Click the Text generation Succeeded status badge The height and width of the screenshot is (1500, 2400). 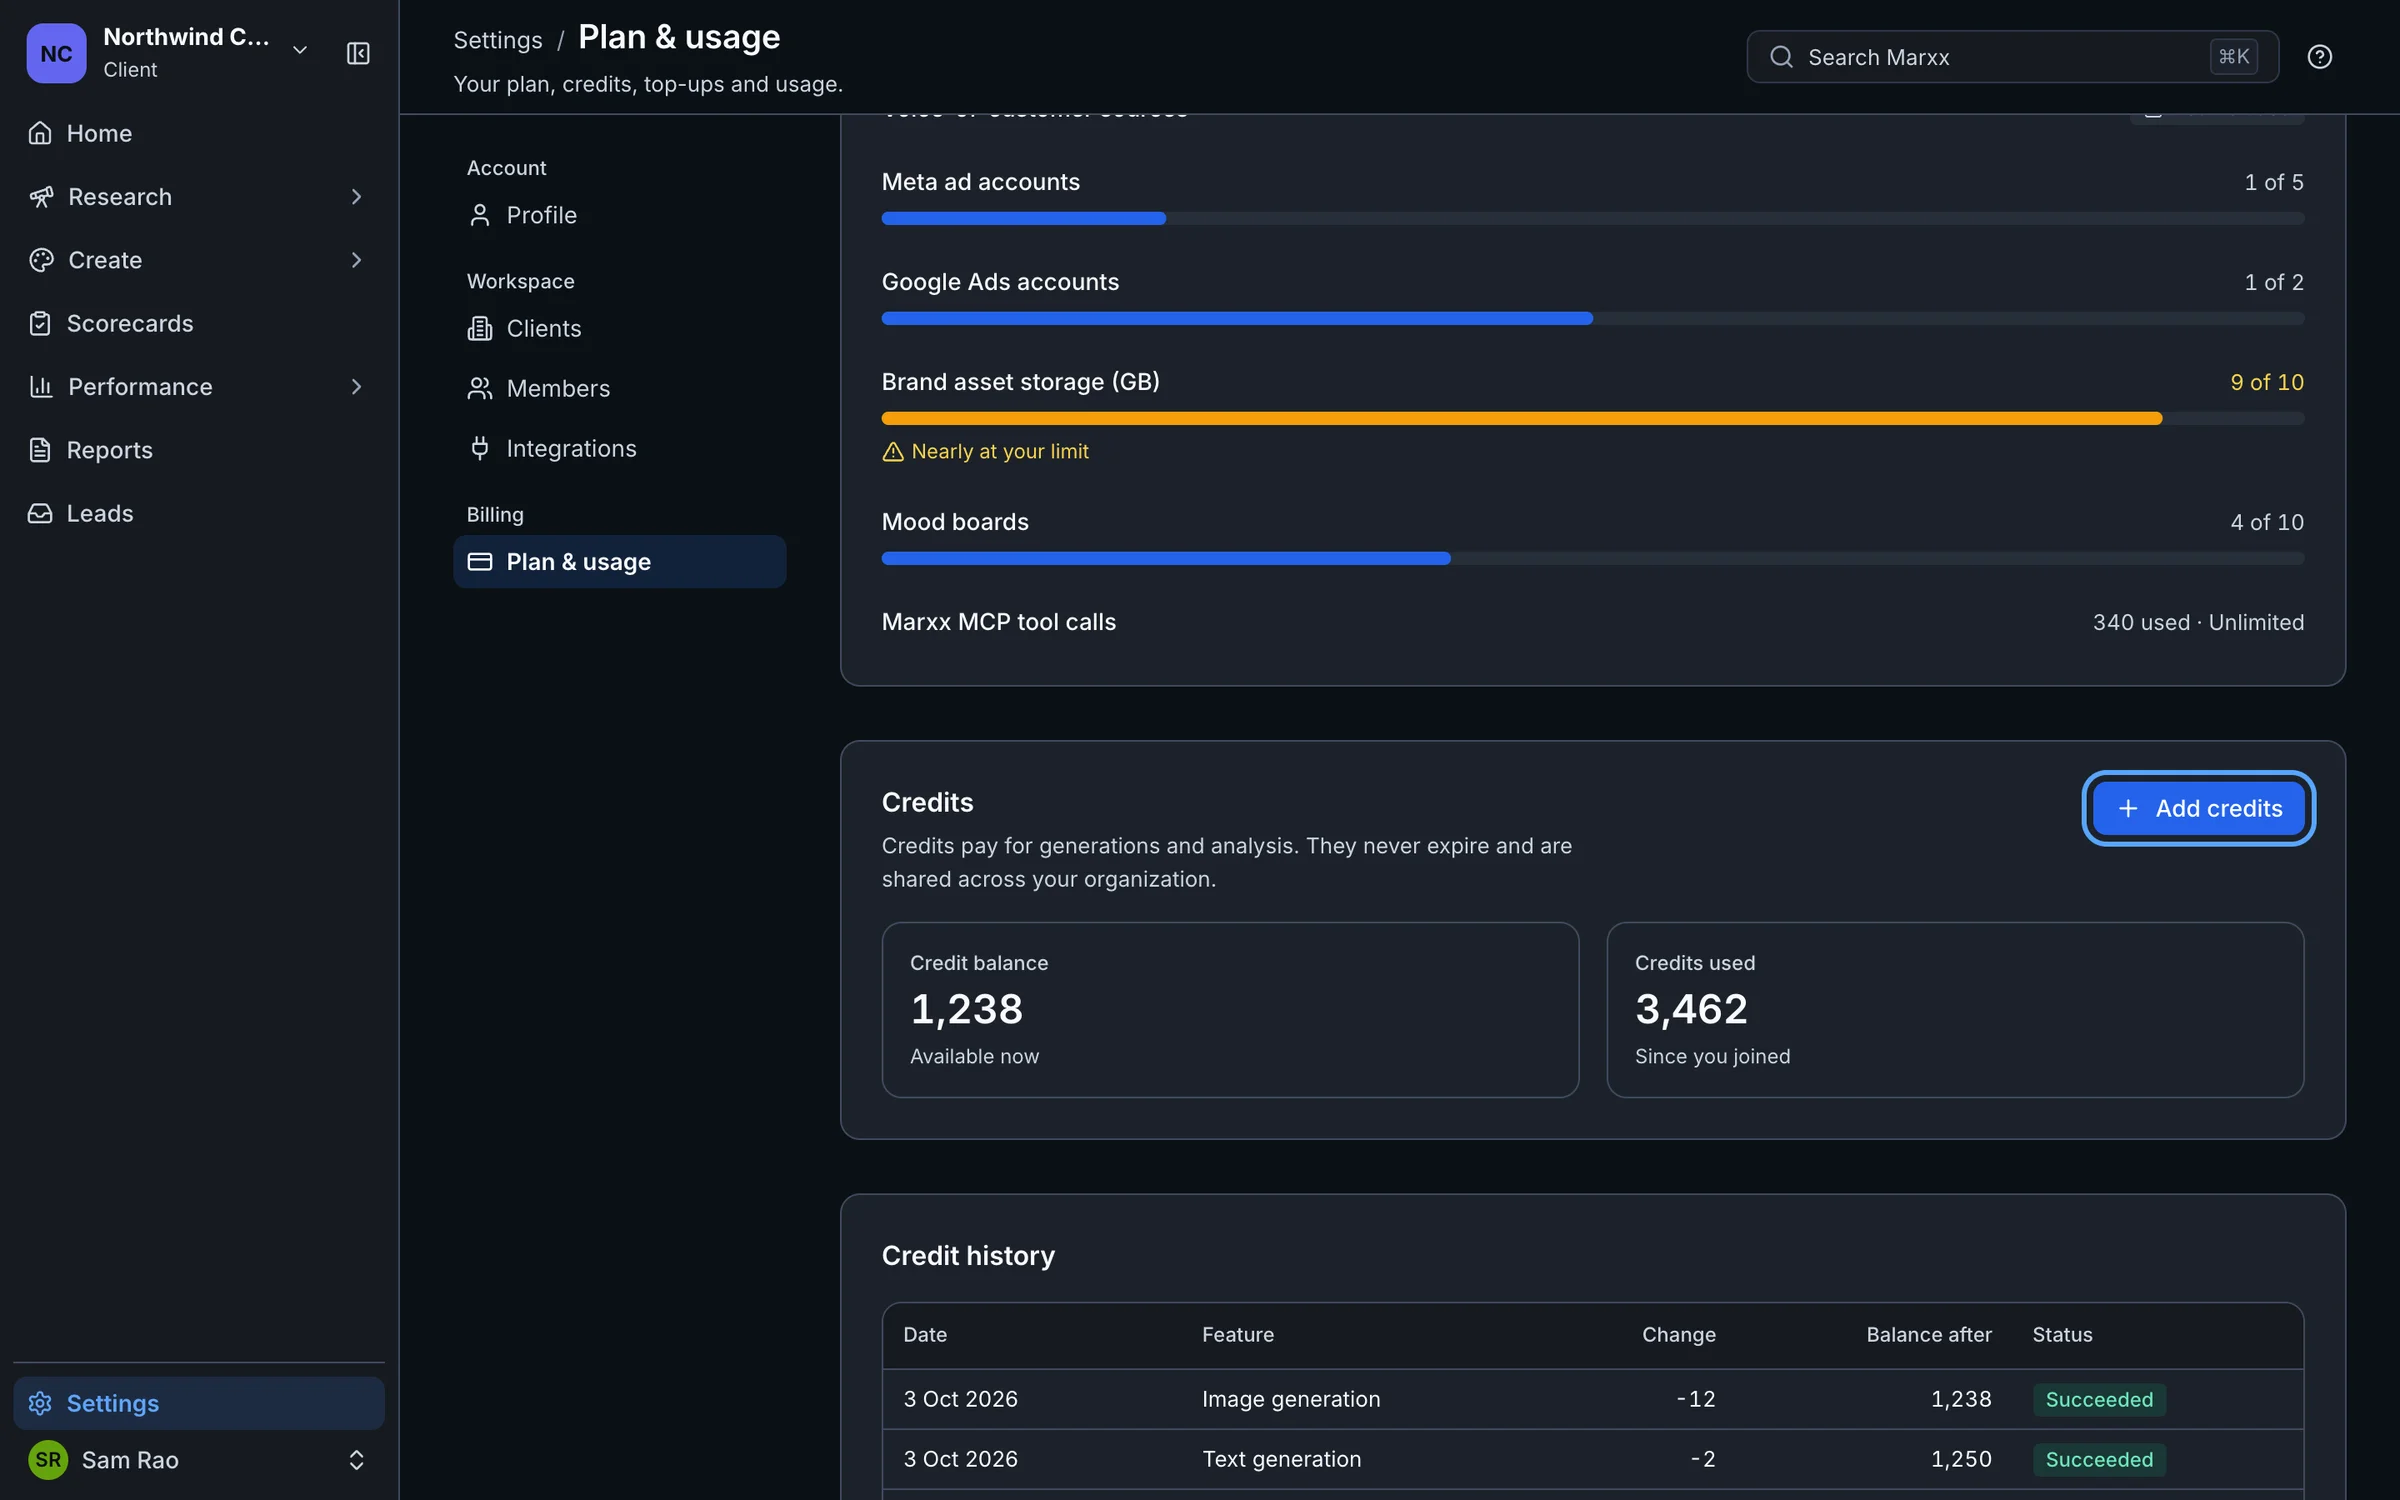click(2099, 1459)
